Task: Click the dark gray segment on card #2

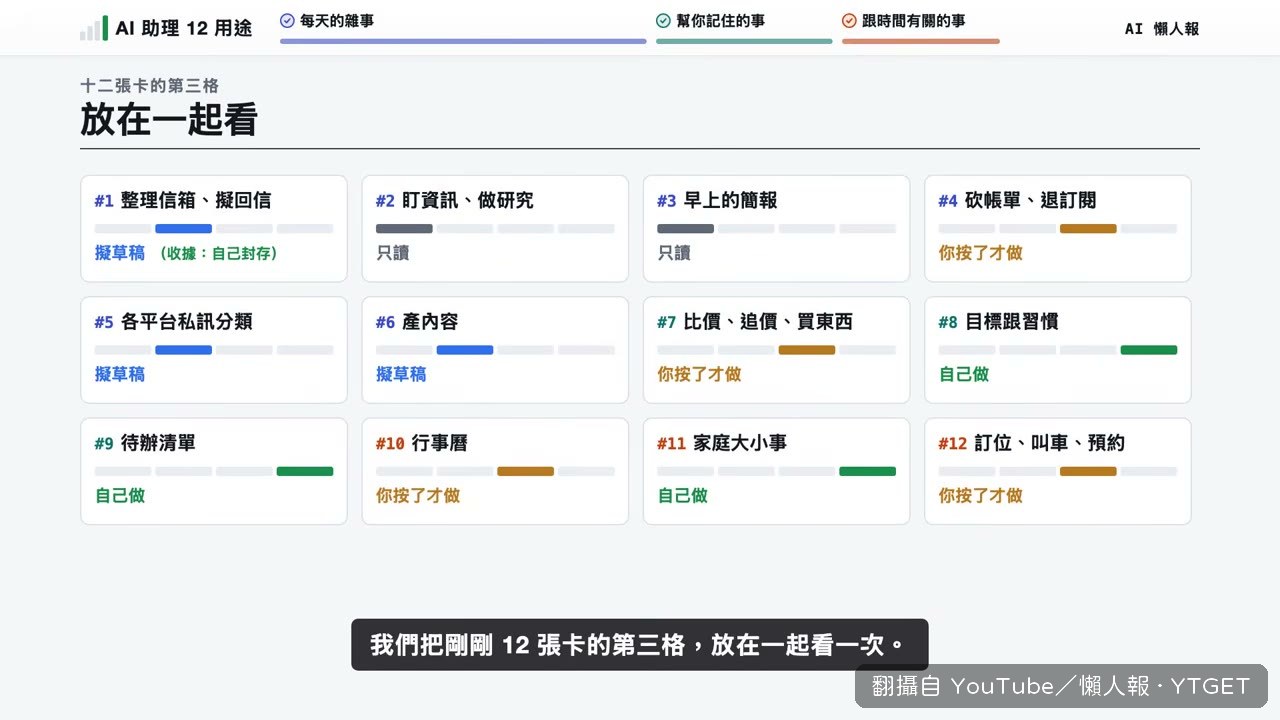Action: point(404,229)
